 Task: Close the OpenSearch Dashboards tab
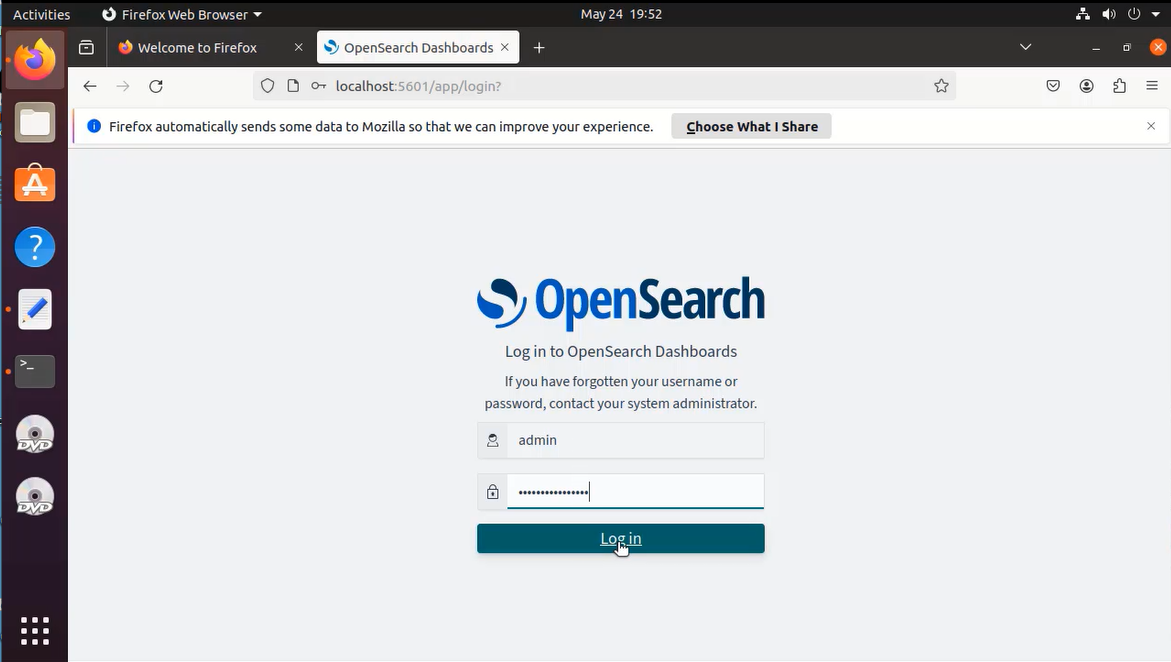(505, 47)
